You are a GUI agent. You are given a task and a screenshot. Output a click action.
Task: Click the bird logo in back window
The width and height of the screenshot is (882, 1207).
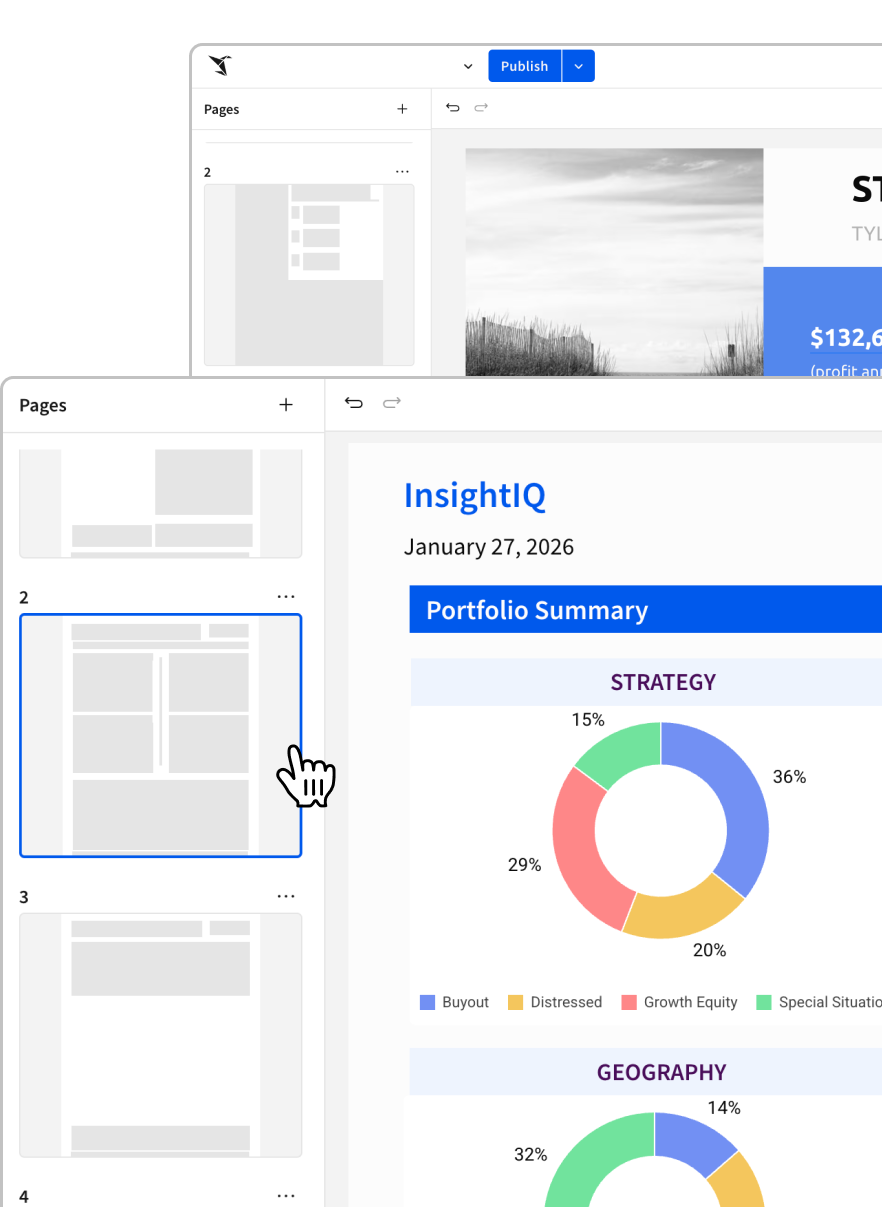[x=220, y=66]
